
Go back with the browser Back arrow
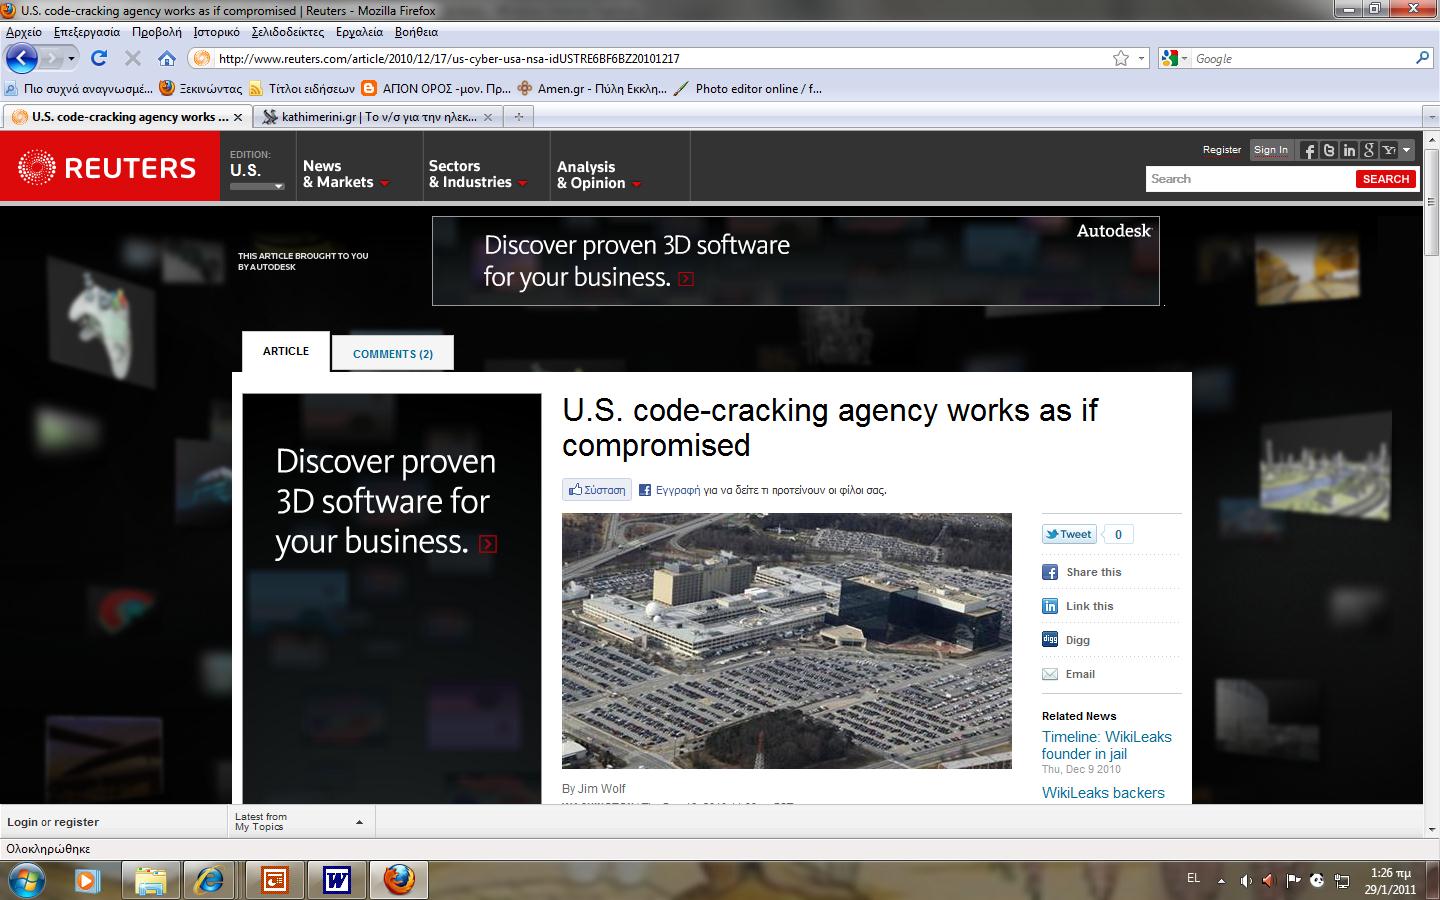[x=22, y=58]
